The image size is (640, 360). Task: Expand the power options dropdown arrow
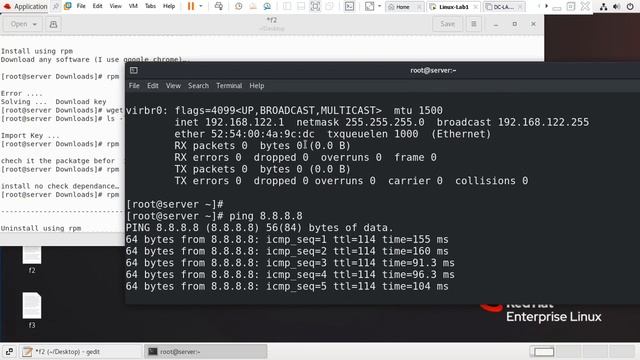[200, 6]
